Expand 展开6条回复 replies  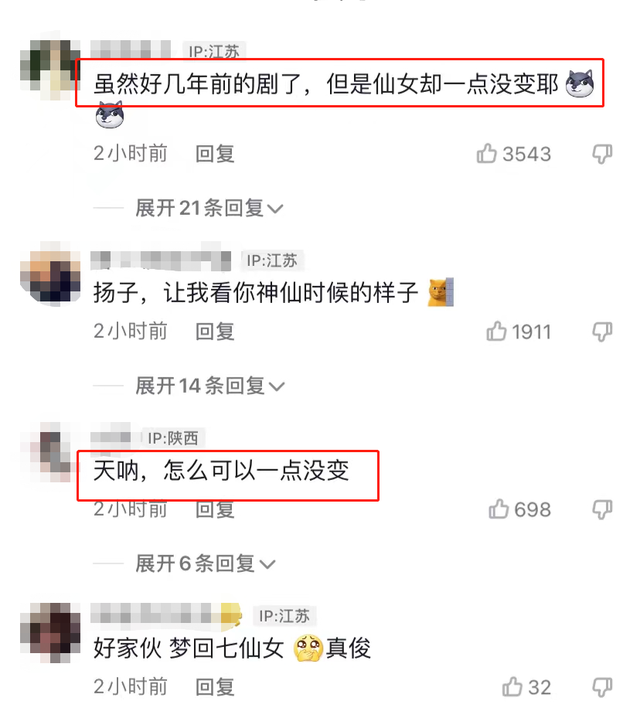(206, 564)
